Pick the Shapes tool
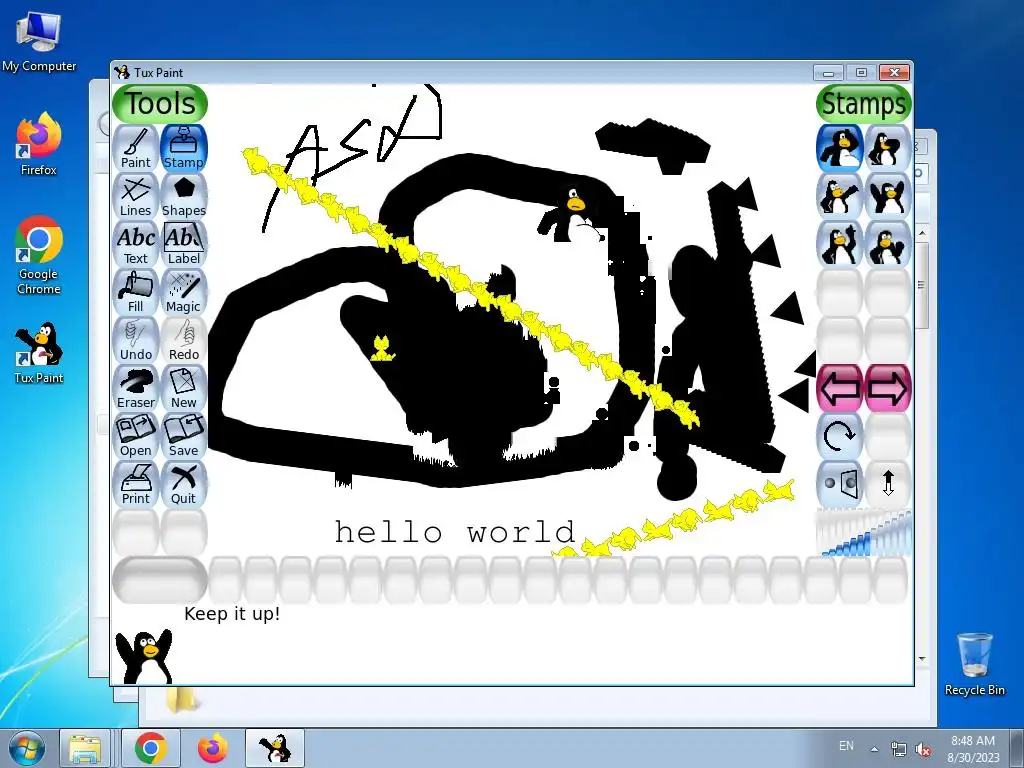Screen dimensions: 1024x768 click(184, 196)
